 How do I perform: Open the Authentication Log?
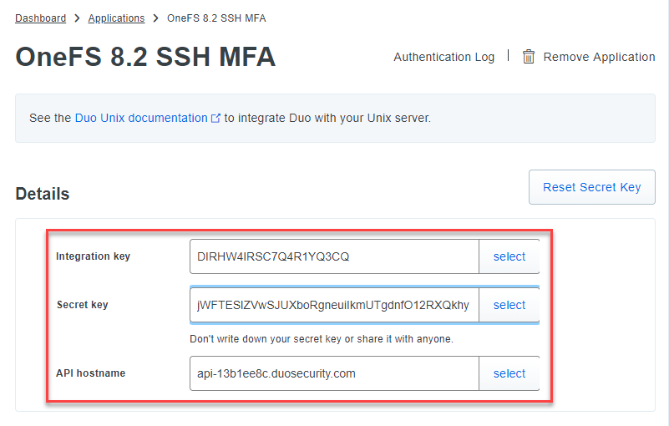444,57
